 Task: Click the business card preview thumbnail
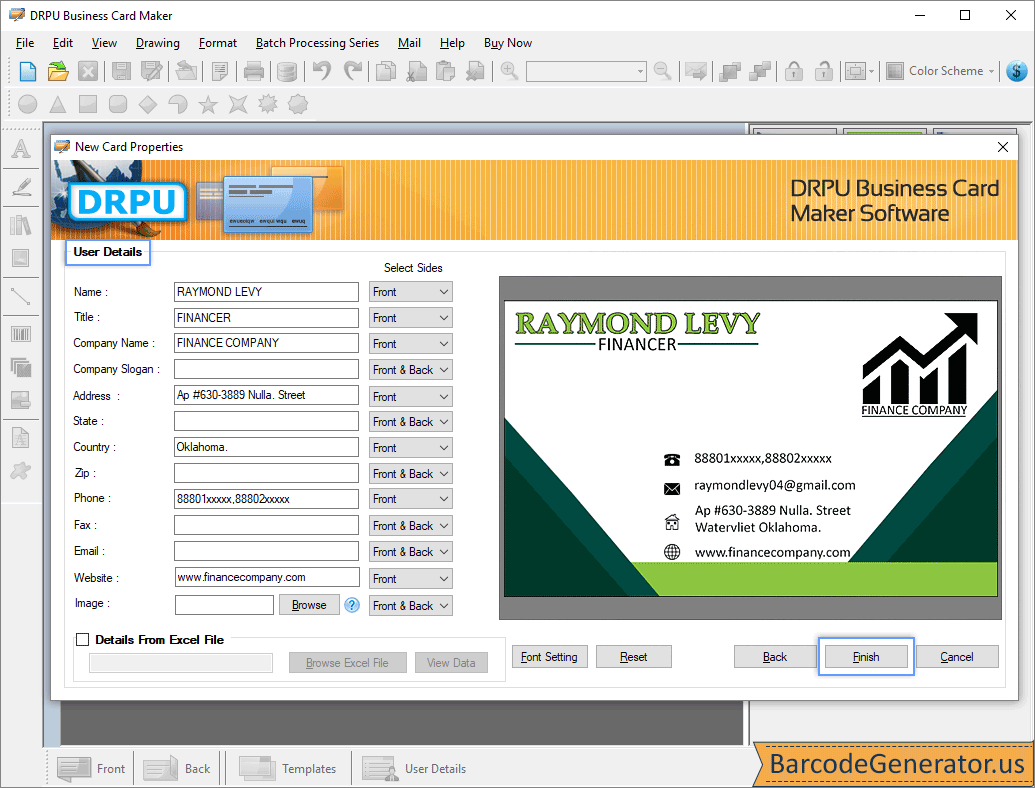click(751, 448)
